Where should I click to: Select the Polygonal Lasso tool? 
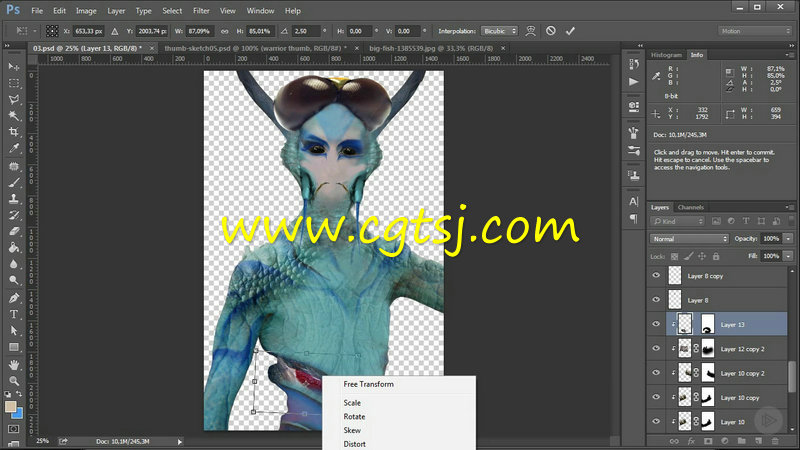click(14, 99)
